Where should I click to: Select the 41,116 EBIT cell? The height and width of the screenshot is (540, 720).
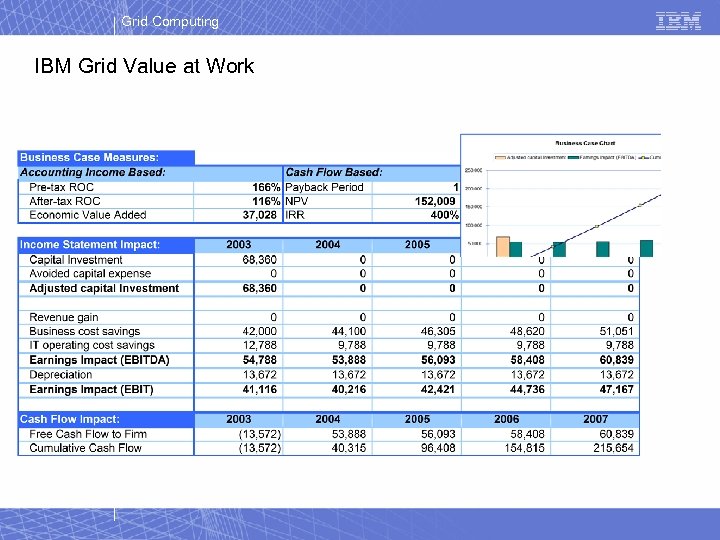coord(259,389)
